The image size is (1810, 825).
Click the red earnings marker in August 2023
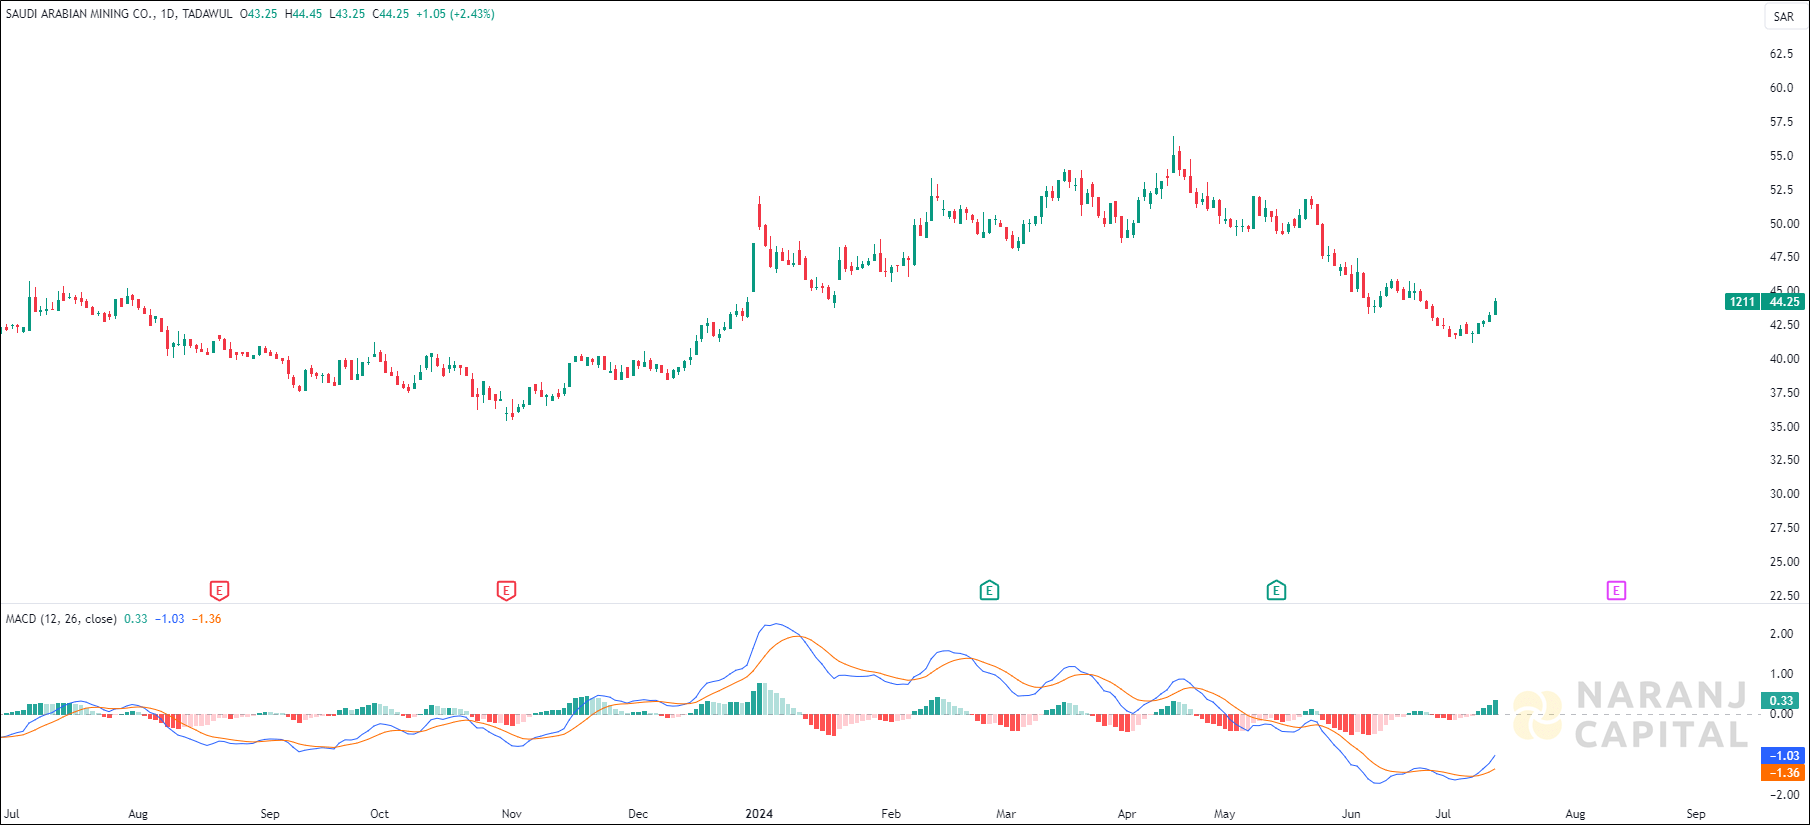pyautogui.click(x=220, y=591)
